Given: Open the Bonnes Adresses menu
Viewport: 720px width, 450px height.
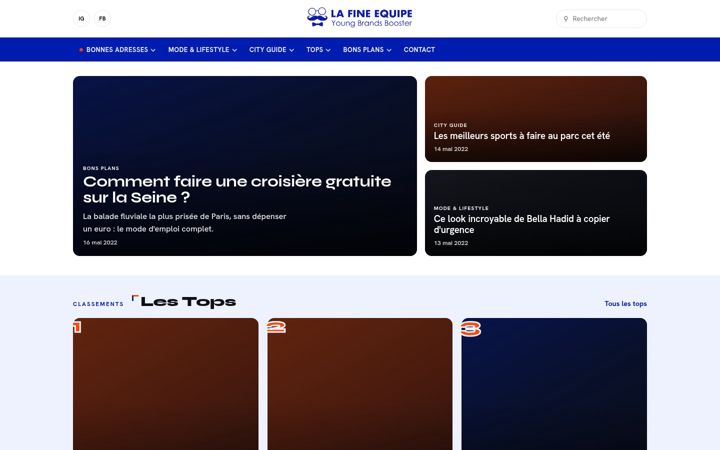Looking at the screenshot, I should click(x=117, y=50).
